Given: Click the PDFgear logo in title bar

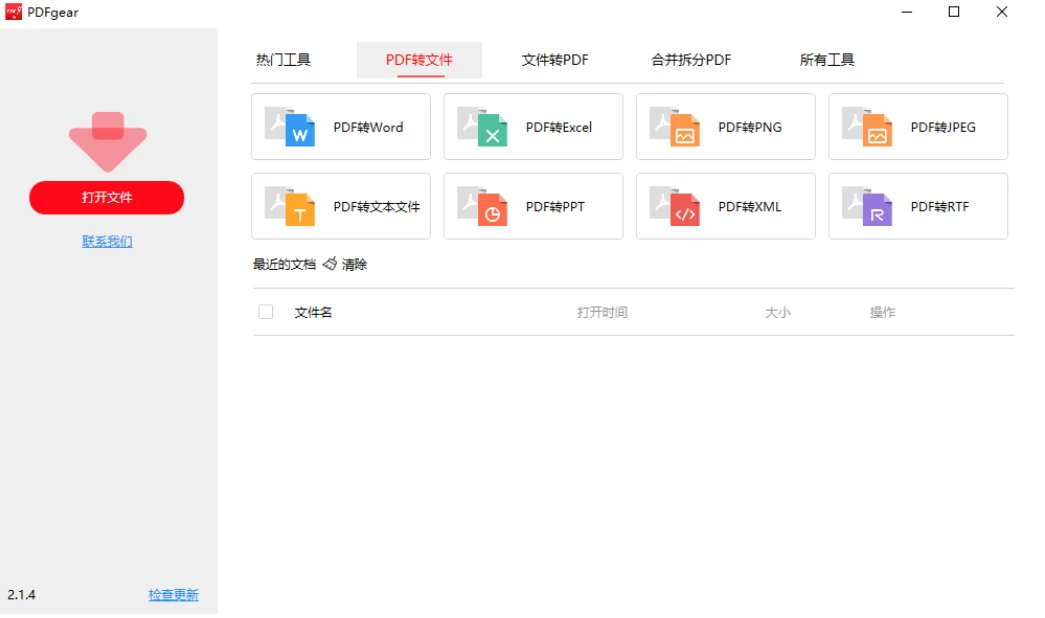Looking at the screenshot, I should tap(13, 11).
